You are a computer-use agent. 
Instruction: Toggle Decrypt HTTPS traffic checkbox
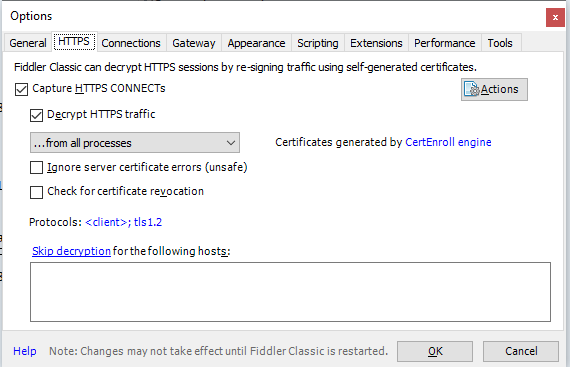coord(36,115)
